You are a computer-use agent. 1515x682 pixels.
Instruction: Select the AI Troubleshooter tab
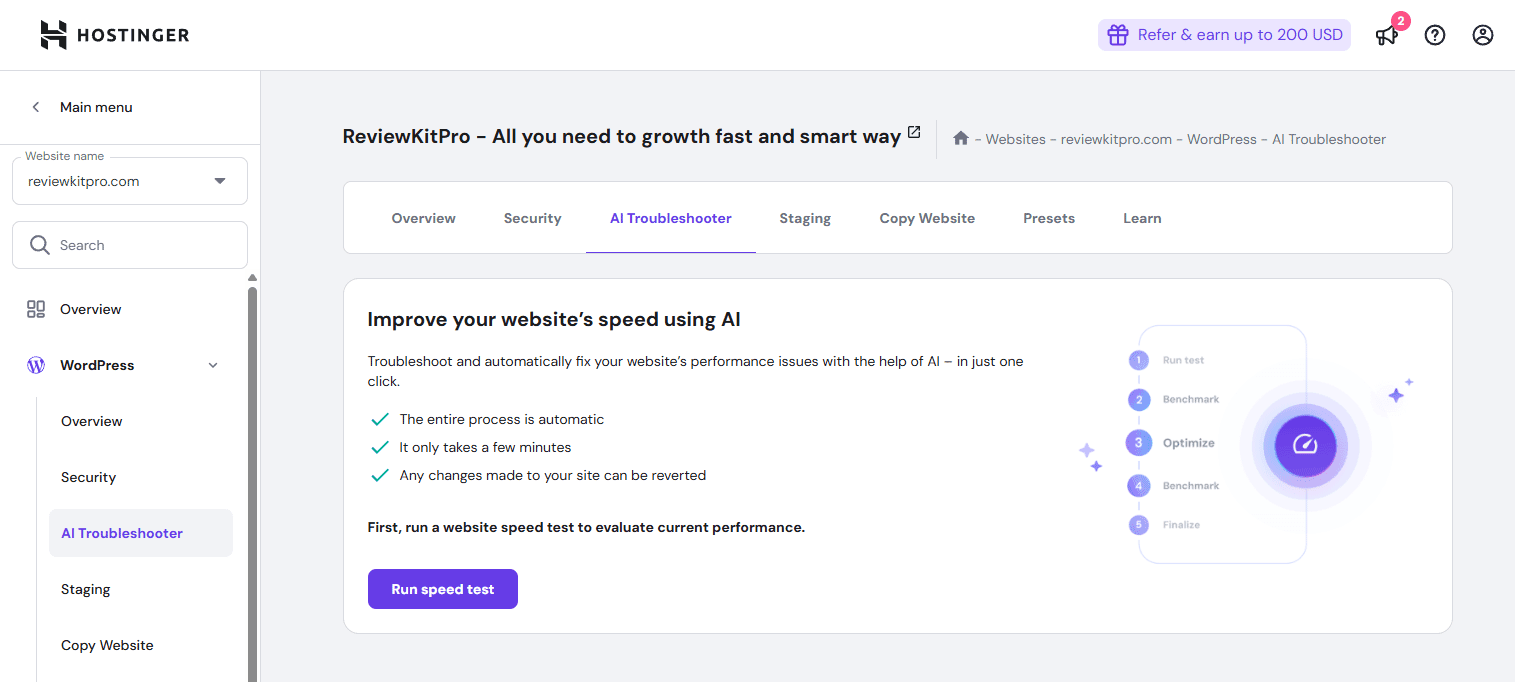(x=671, y=218)
